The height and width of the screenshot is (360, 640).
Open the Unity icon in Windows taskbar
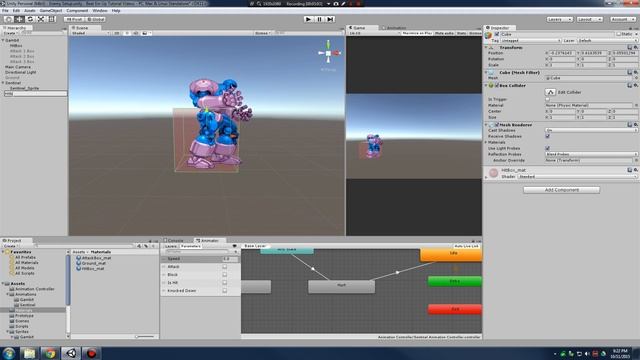[71, 353]
